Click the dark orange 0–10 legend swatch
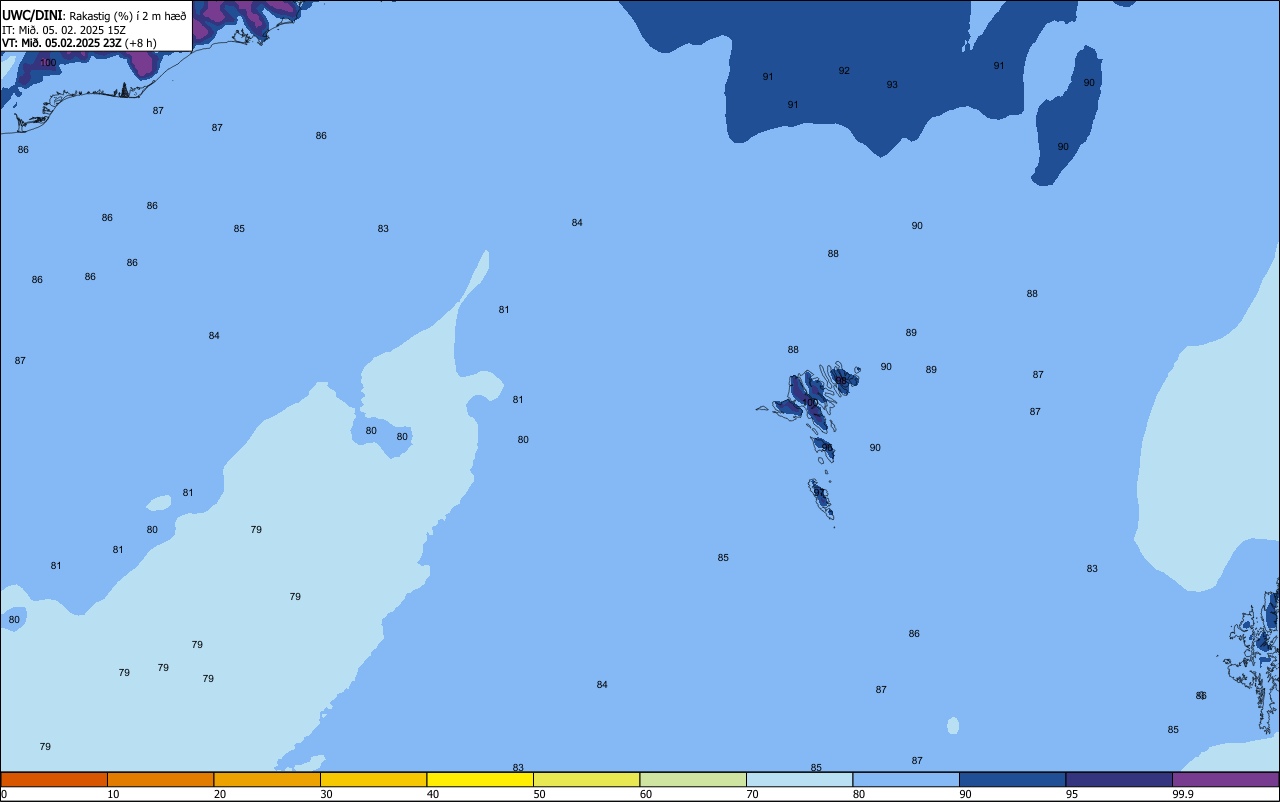 click(x=54, y=779)
